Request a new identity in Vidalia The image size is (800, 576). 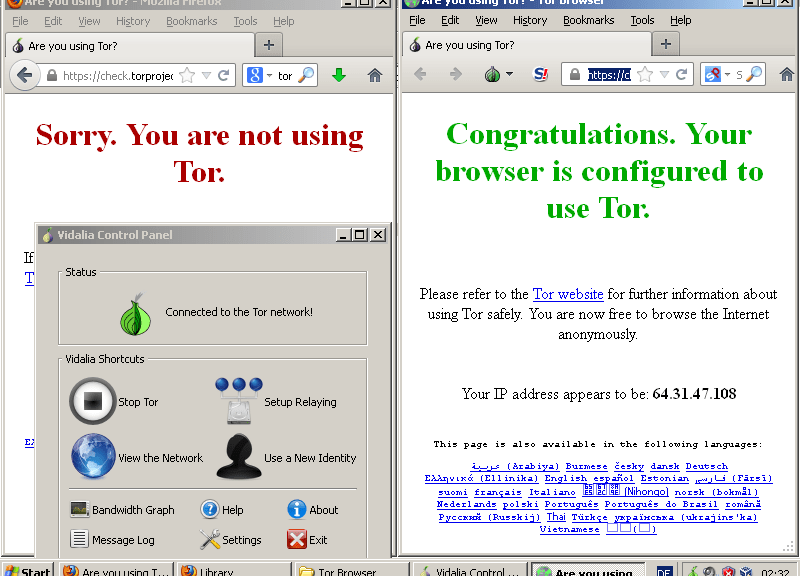tap(238, 457)
